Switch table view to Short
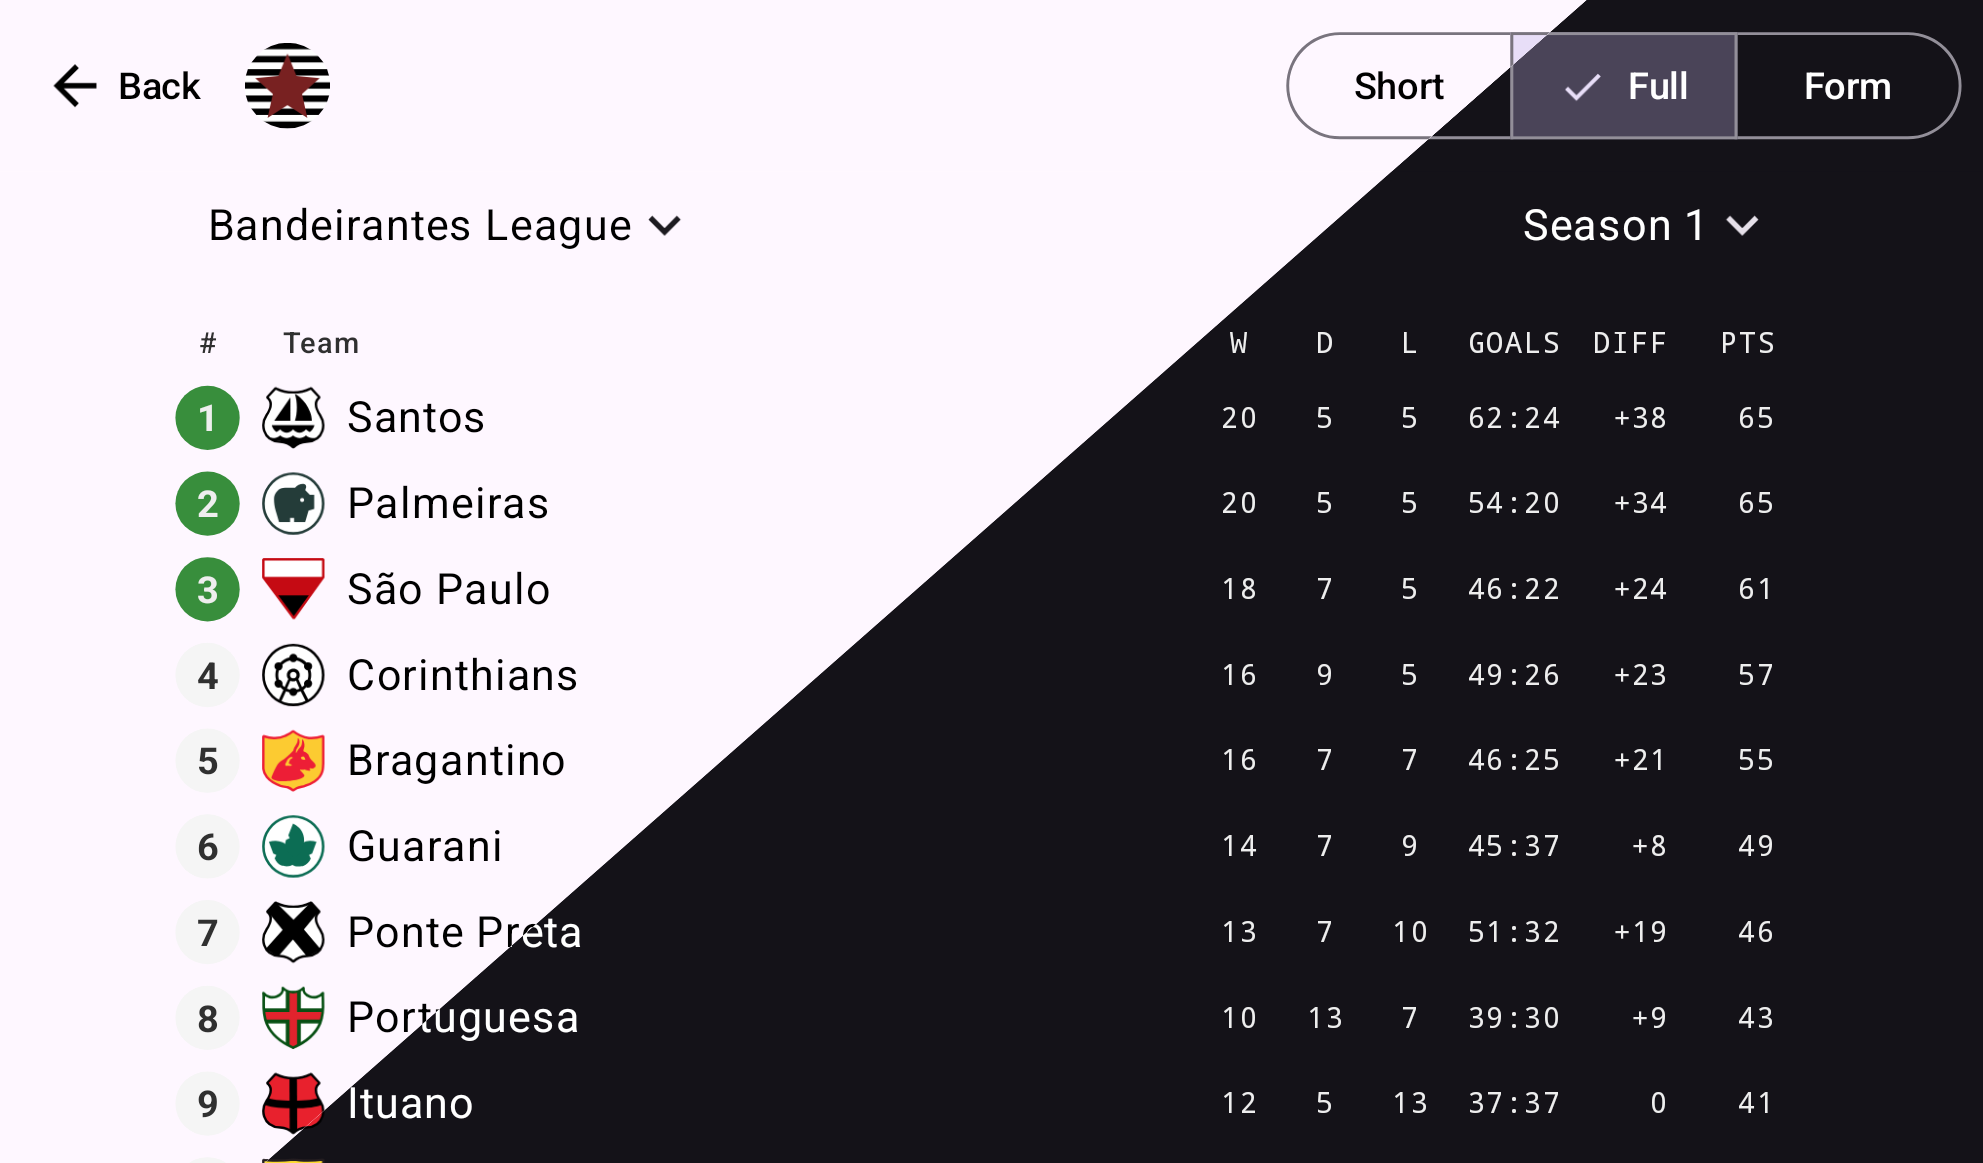 1399,86
